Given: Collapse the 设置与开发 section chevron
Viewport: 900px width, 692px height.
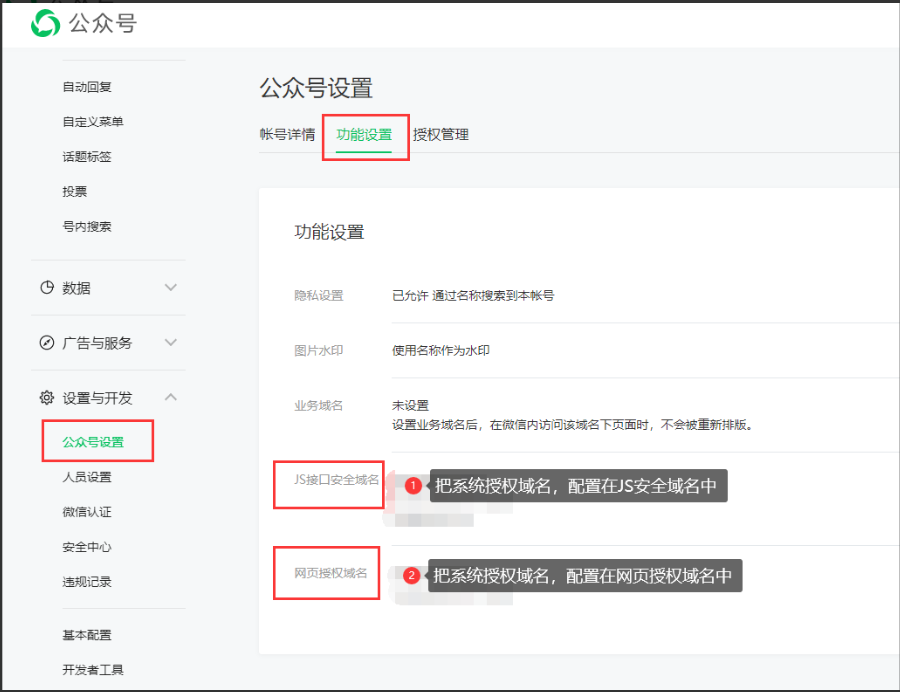Looking at the screenshot, I should click(x=171, y=398).
